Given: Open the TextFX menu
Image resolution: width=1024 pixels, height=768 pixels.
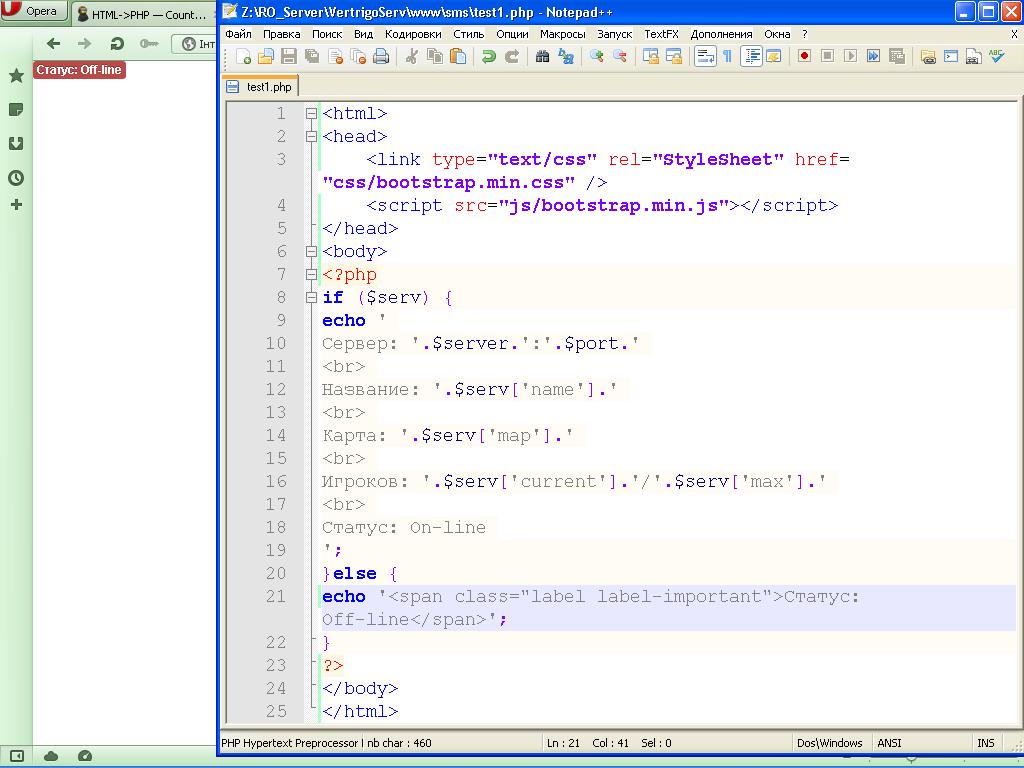Looking at the screenshot, I should [x=661, y=34].
